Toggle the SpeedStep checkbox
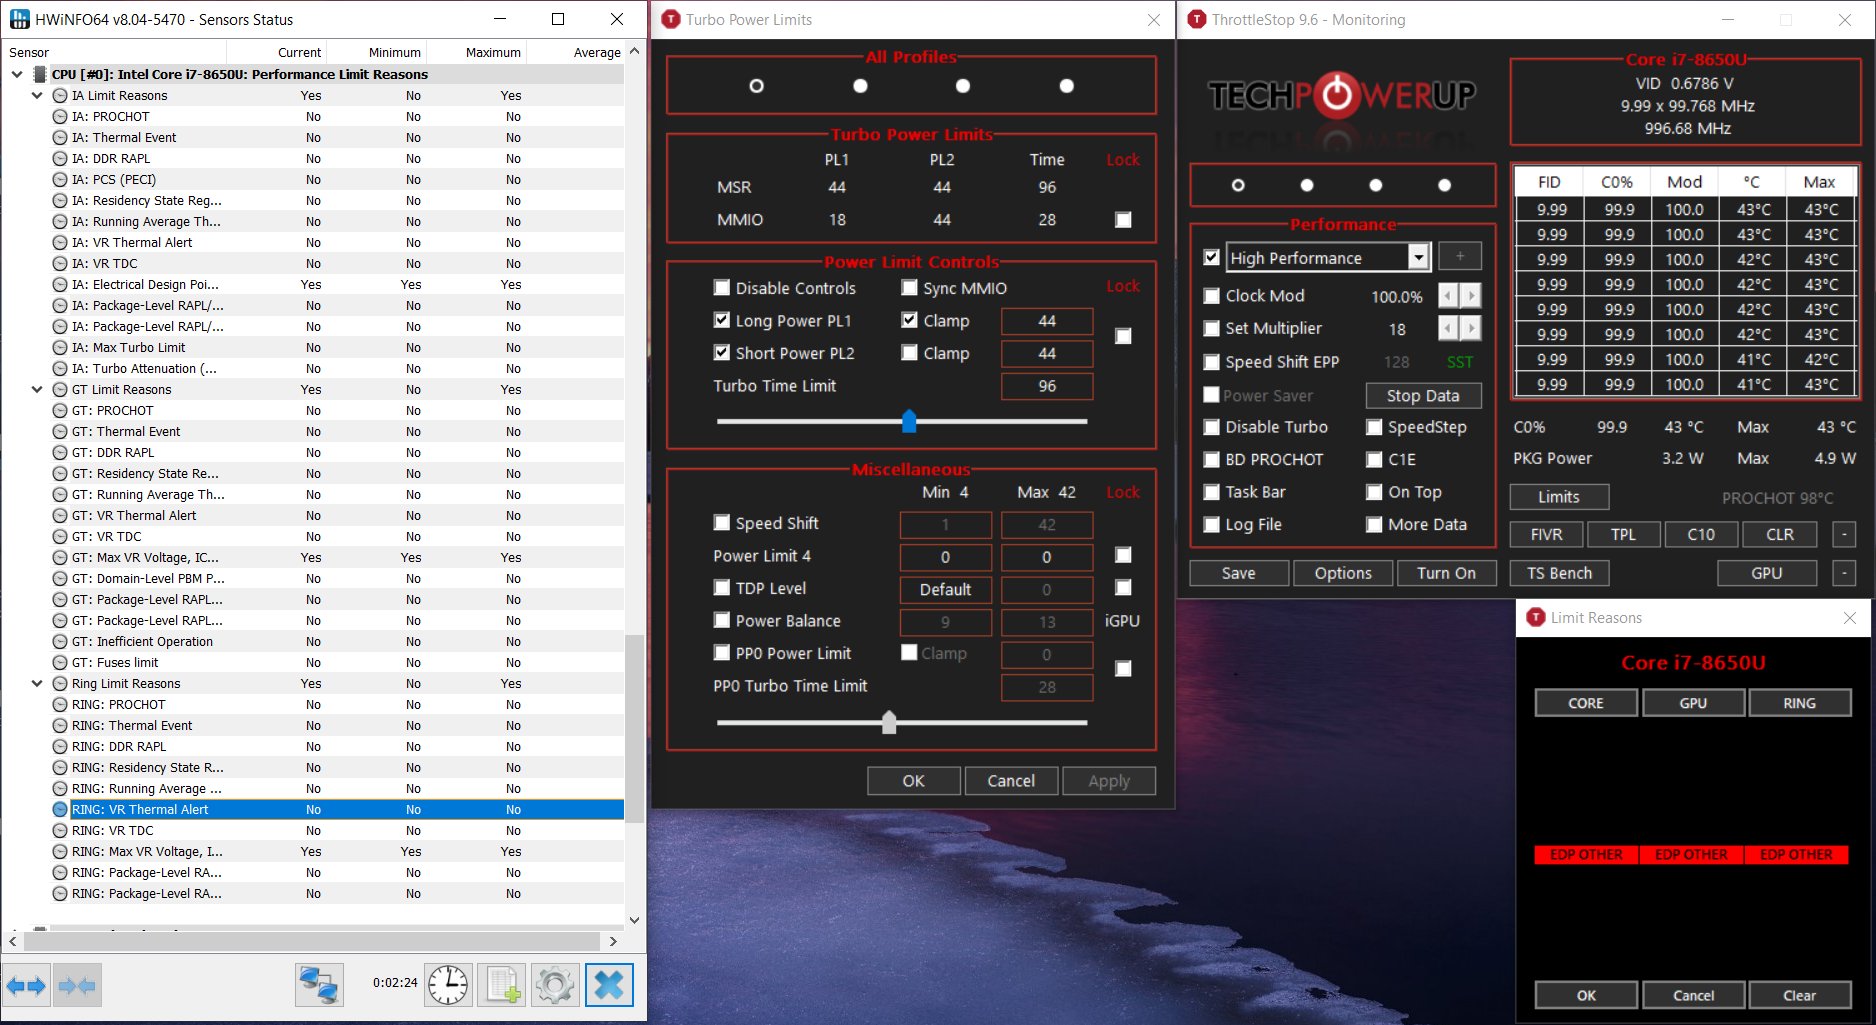 pyautogui.click(x=1374, y=427)
